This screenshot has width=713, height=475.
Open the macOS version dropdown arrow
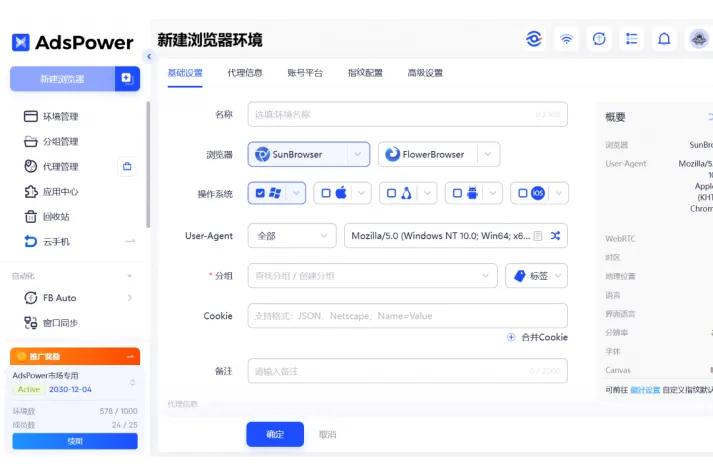tap(362, 193)
